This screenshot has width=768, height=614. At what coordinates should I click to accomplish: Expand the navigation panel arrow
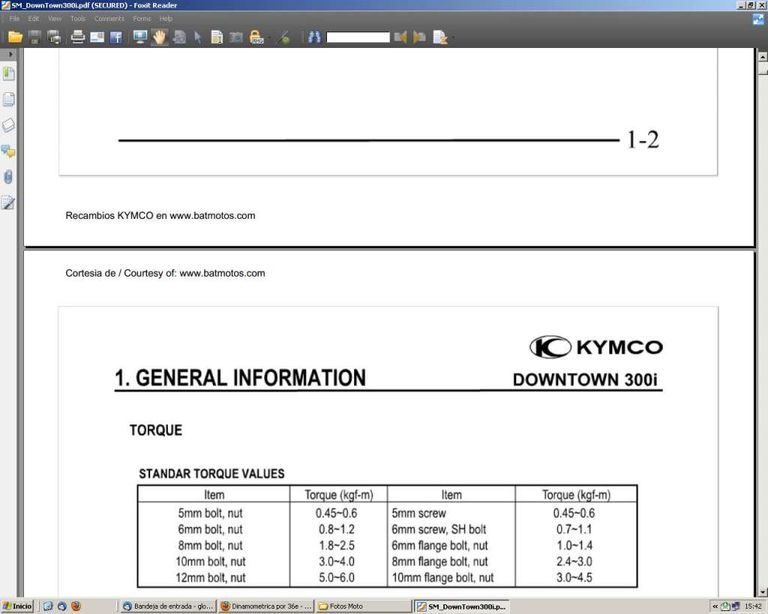(9, 57)
